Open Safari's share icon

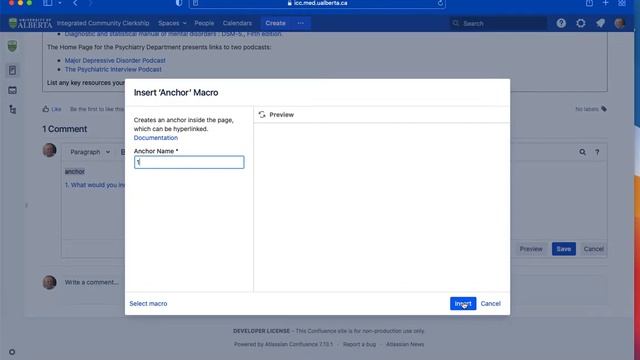tap(589, 3)
